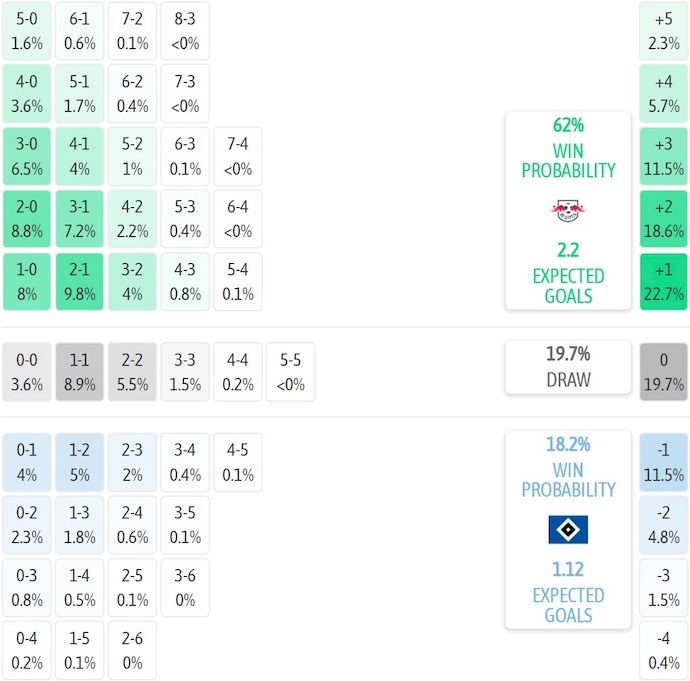Select the -1 goal margin box

pos(664,463)
